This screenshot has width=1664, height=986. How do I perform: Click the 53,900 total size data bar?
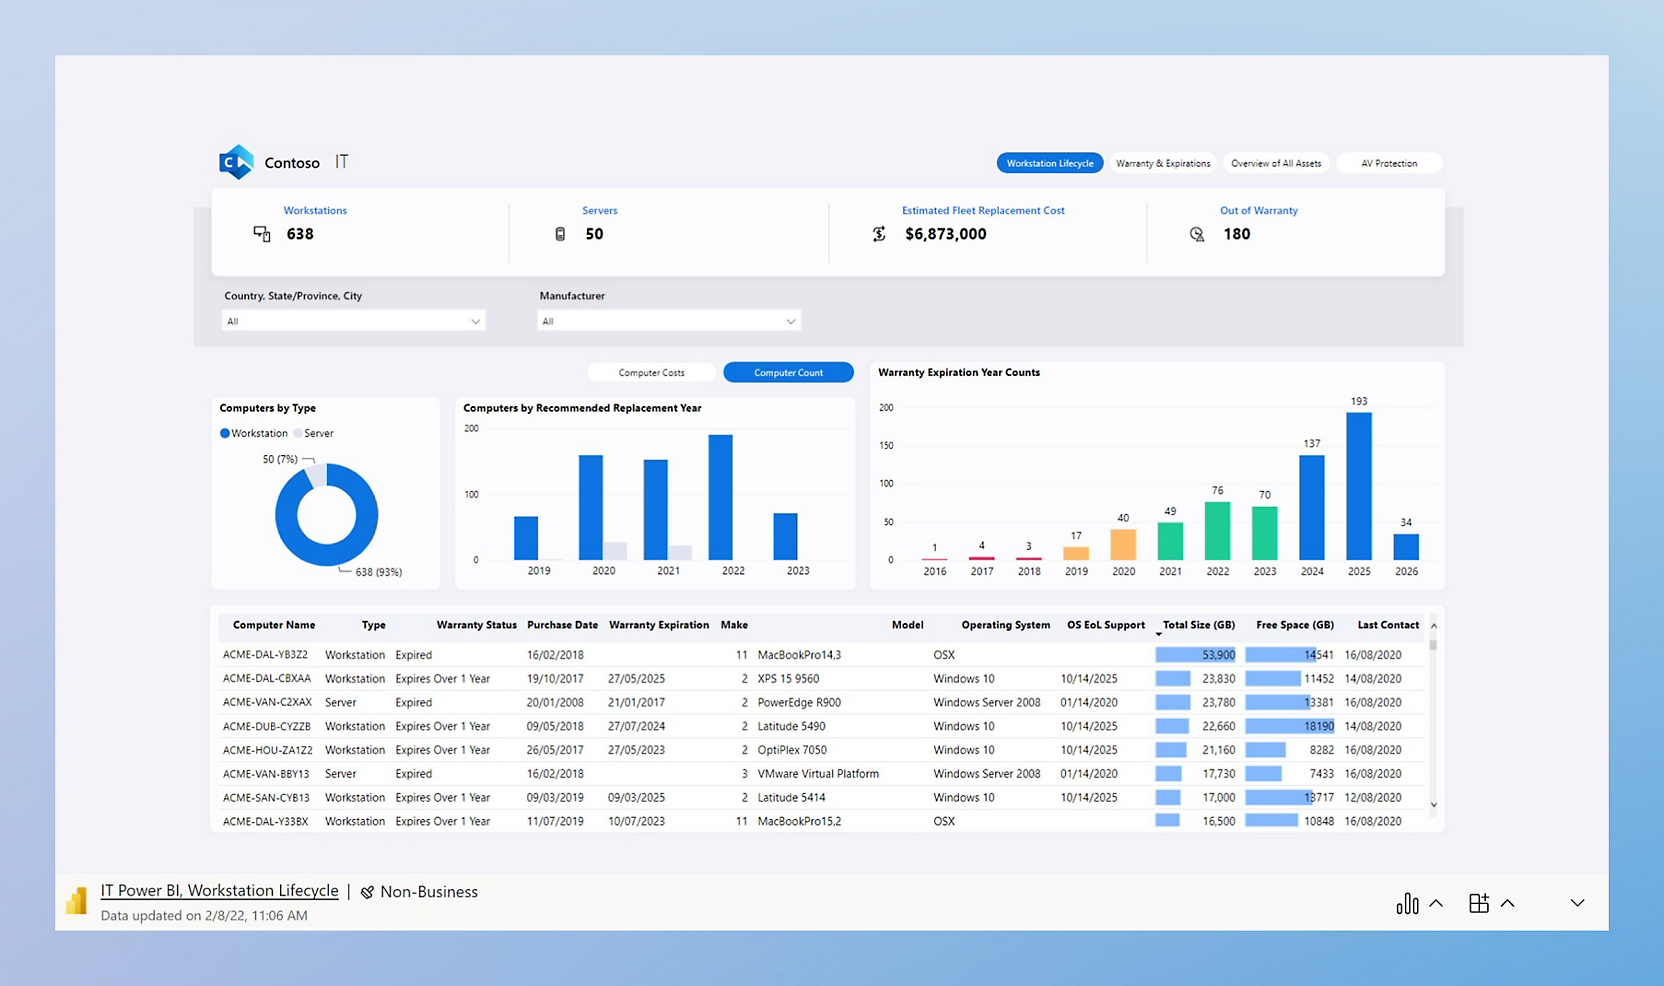pyautogui.click(x=1195, y=655)
